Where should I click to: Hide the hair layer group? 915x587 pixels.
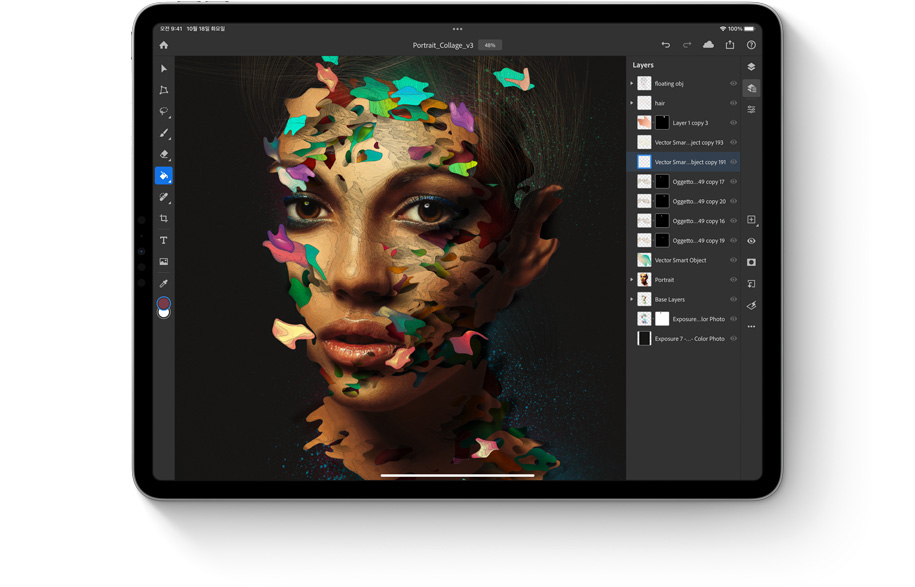(734, 103)
